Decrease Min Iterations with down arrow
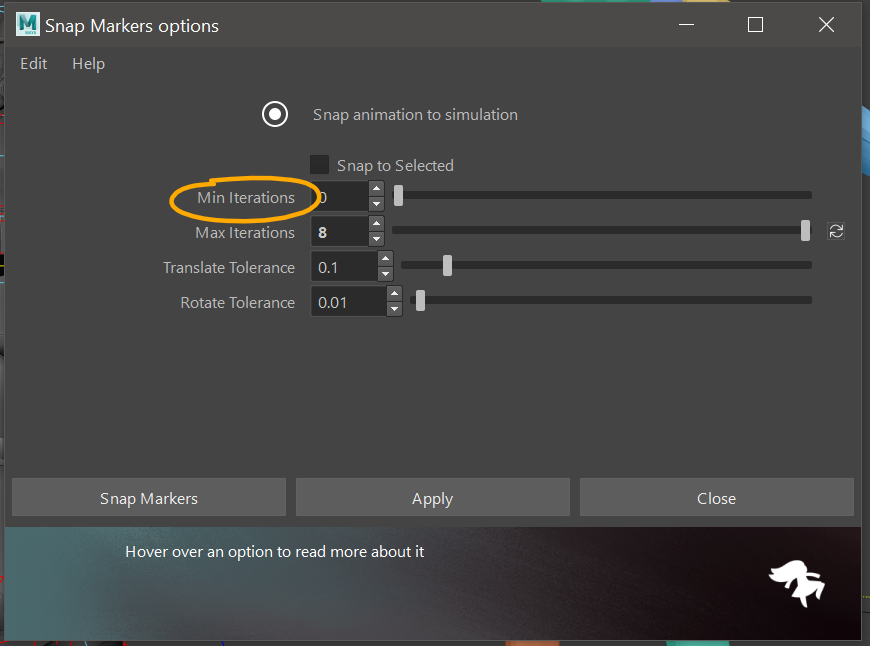 (376, 204)
